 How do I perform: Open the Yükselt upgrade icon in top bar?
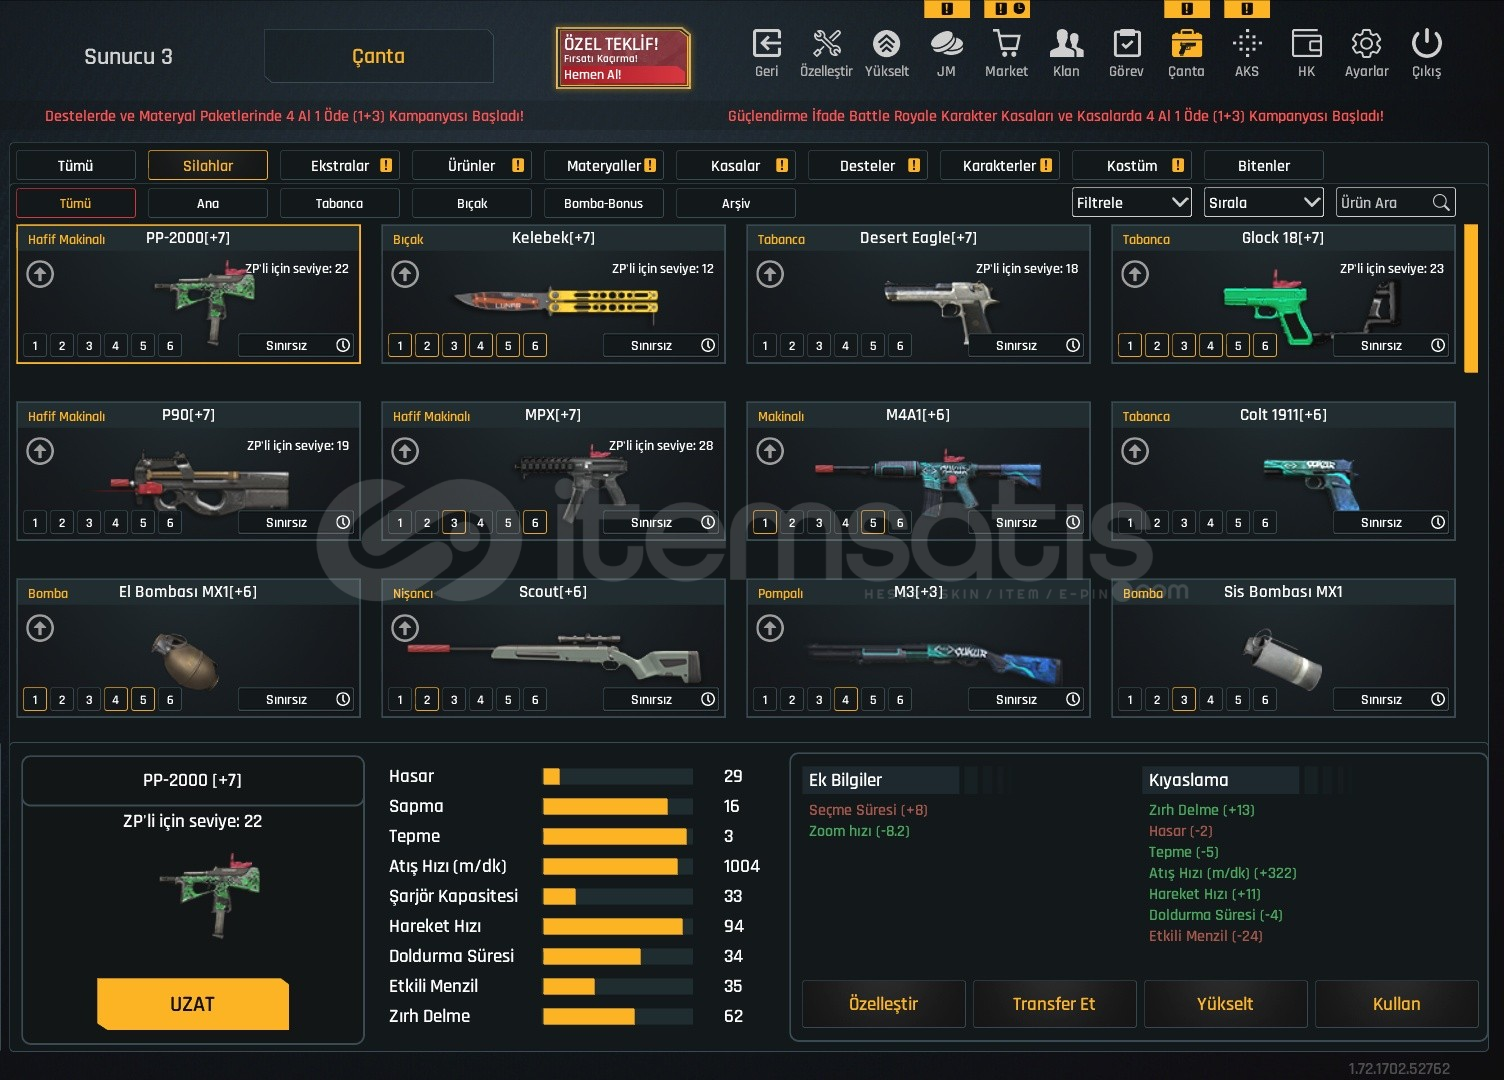click(886, 44)
